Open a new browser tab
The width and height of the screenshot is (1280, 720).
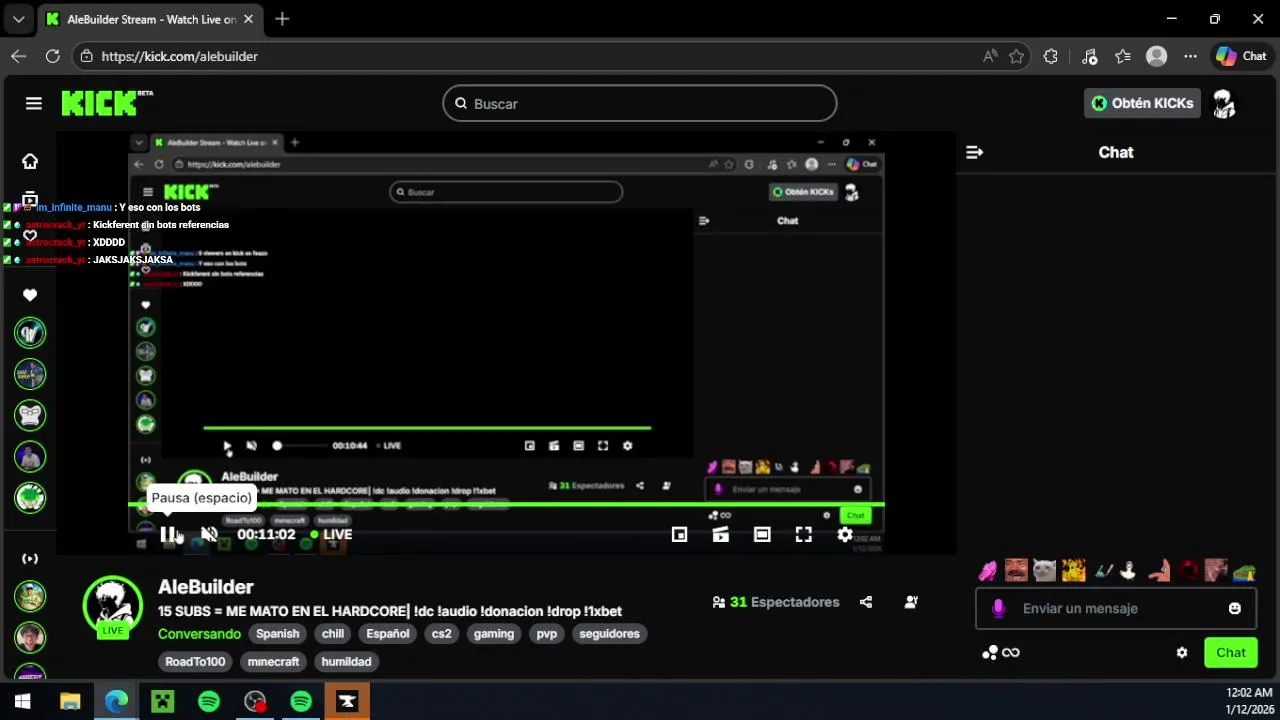(282, 18)
